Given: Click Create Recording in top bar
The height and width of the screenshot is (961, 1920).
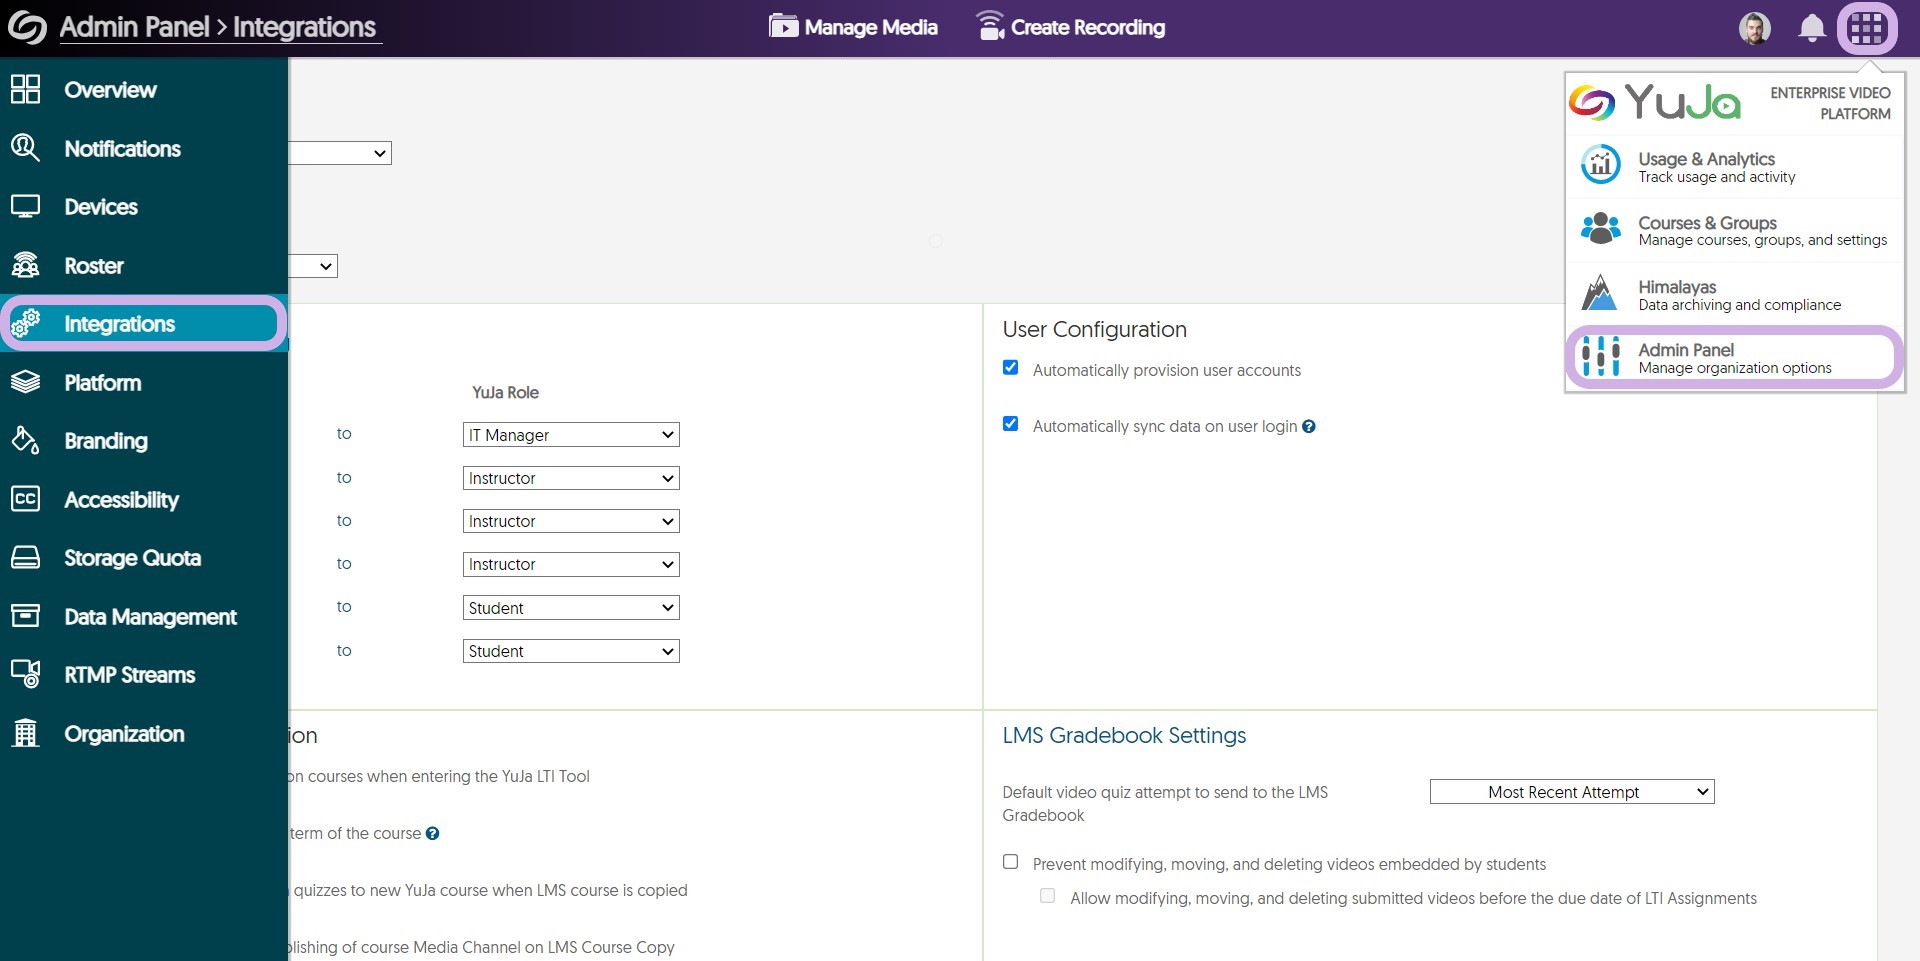Looking at the screenshot, I should point(1070,27).
